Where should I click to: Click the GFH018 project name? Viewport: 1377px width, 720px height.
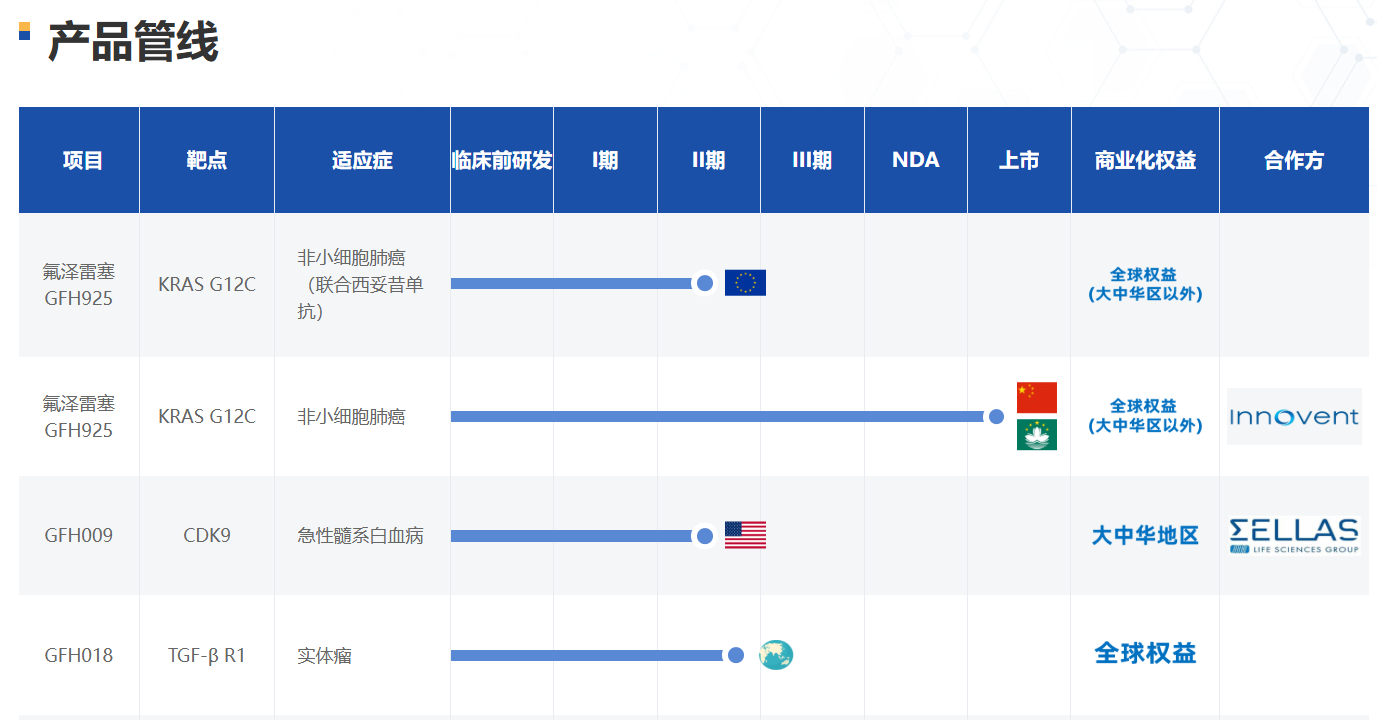tap(79, 656)
